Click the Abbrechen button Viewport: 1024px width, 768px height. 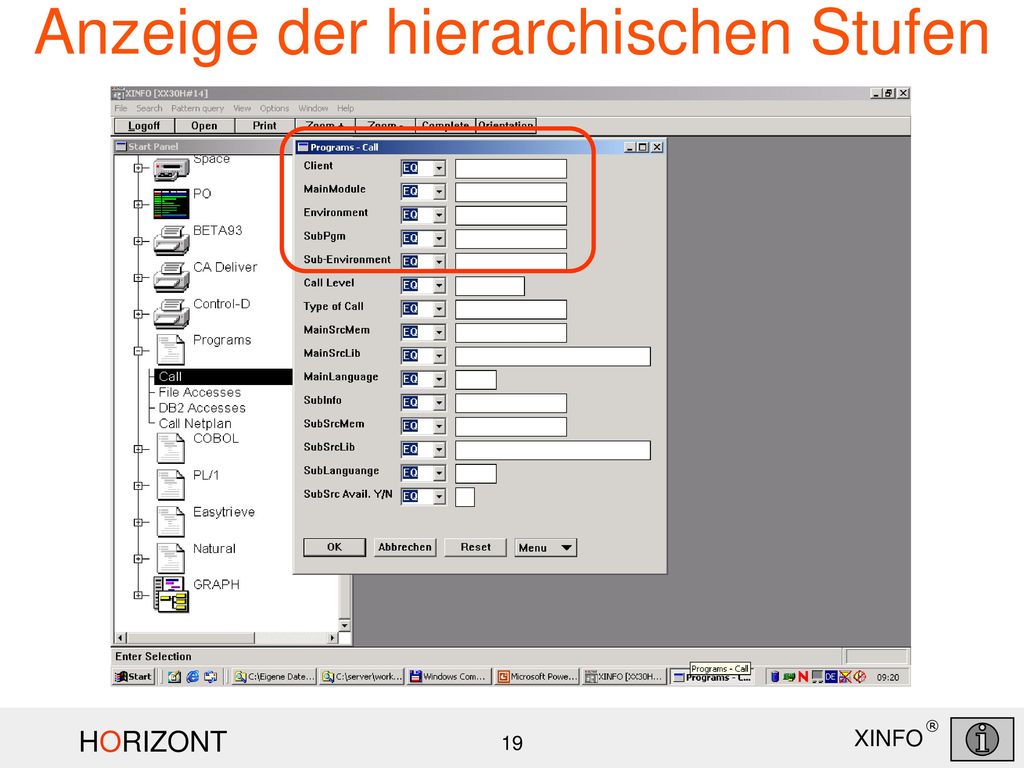pyautogui.click(x=405, y=547)
